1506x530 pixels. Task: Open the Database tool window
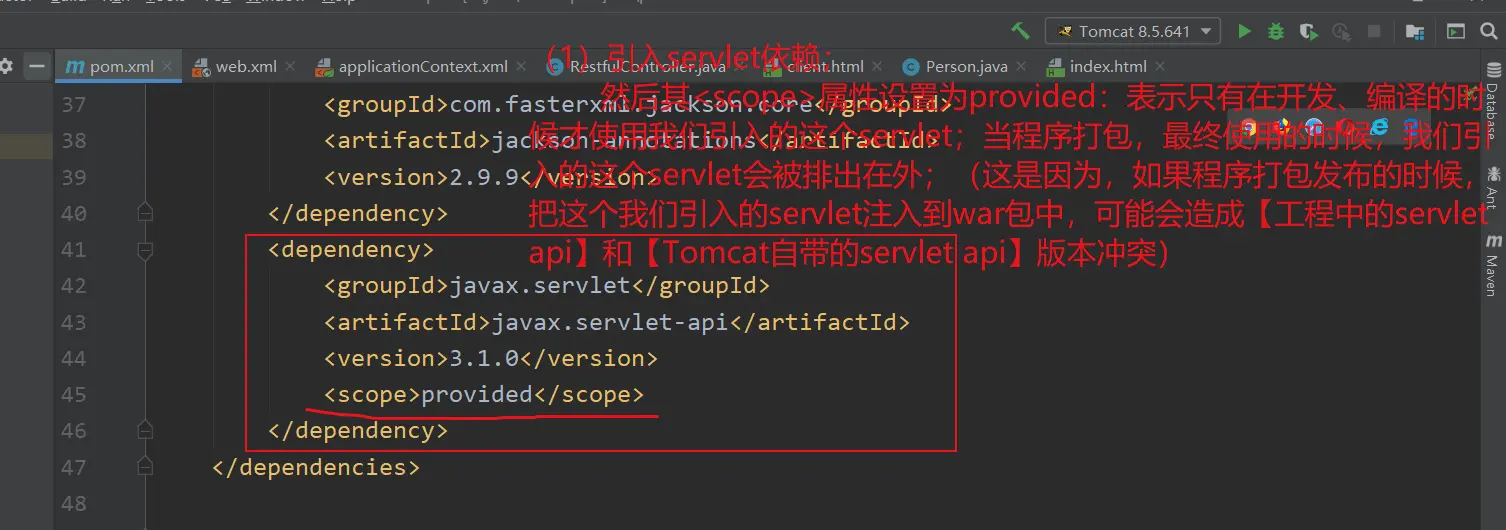(1493, 101)
